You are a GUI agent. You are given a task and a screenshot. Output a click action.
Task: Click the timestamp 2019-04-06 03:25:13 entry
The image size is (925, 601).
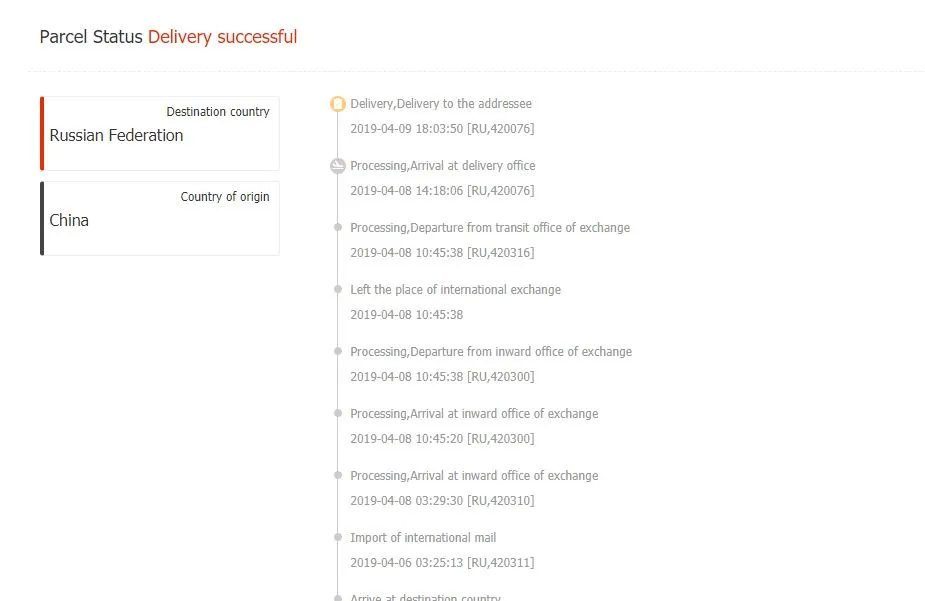tap(442, 563)
